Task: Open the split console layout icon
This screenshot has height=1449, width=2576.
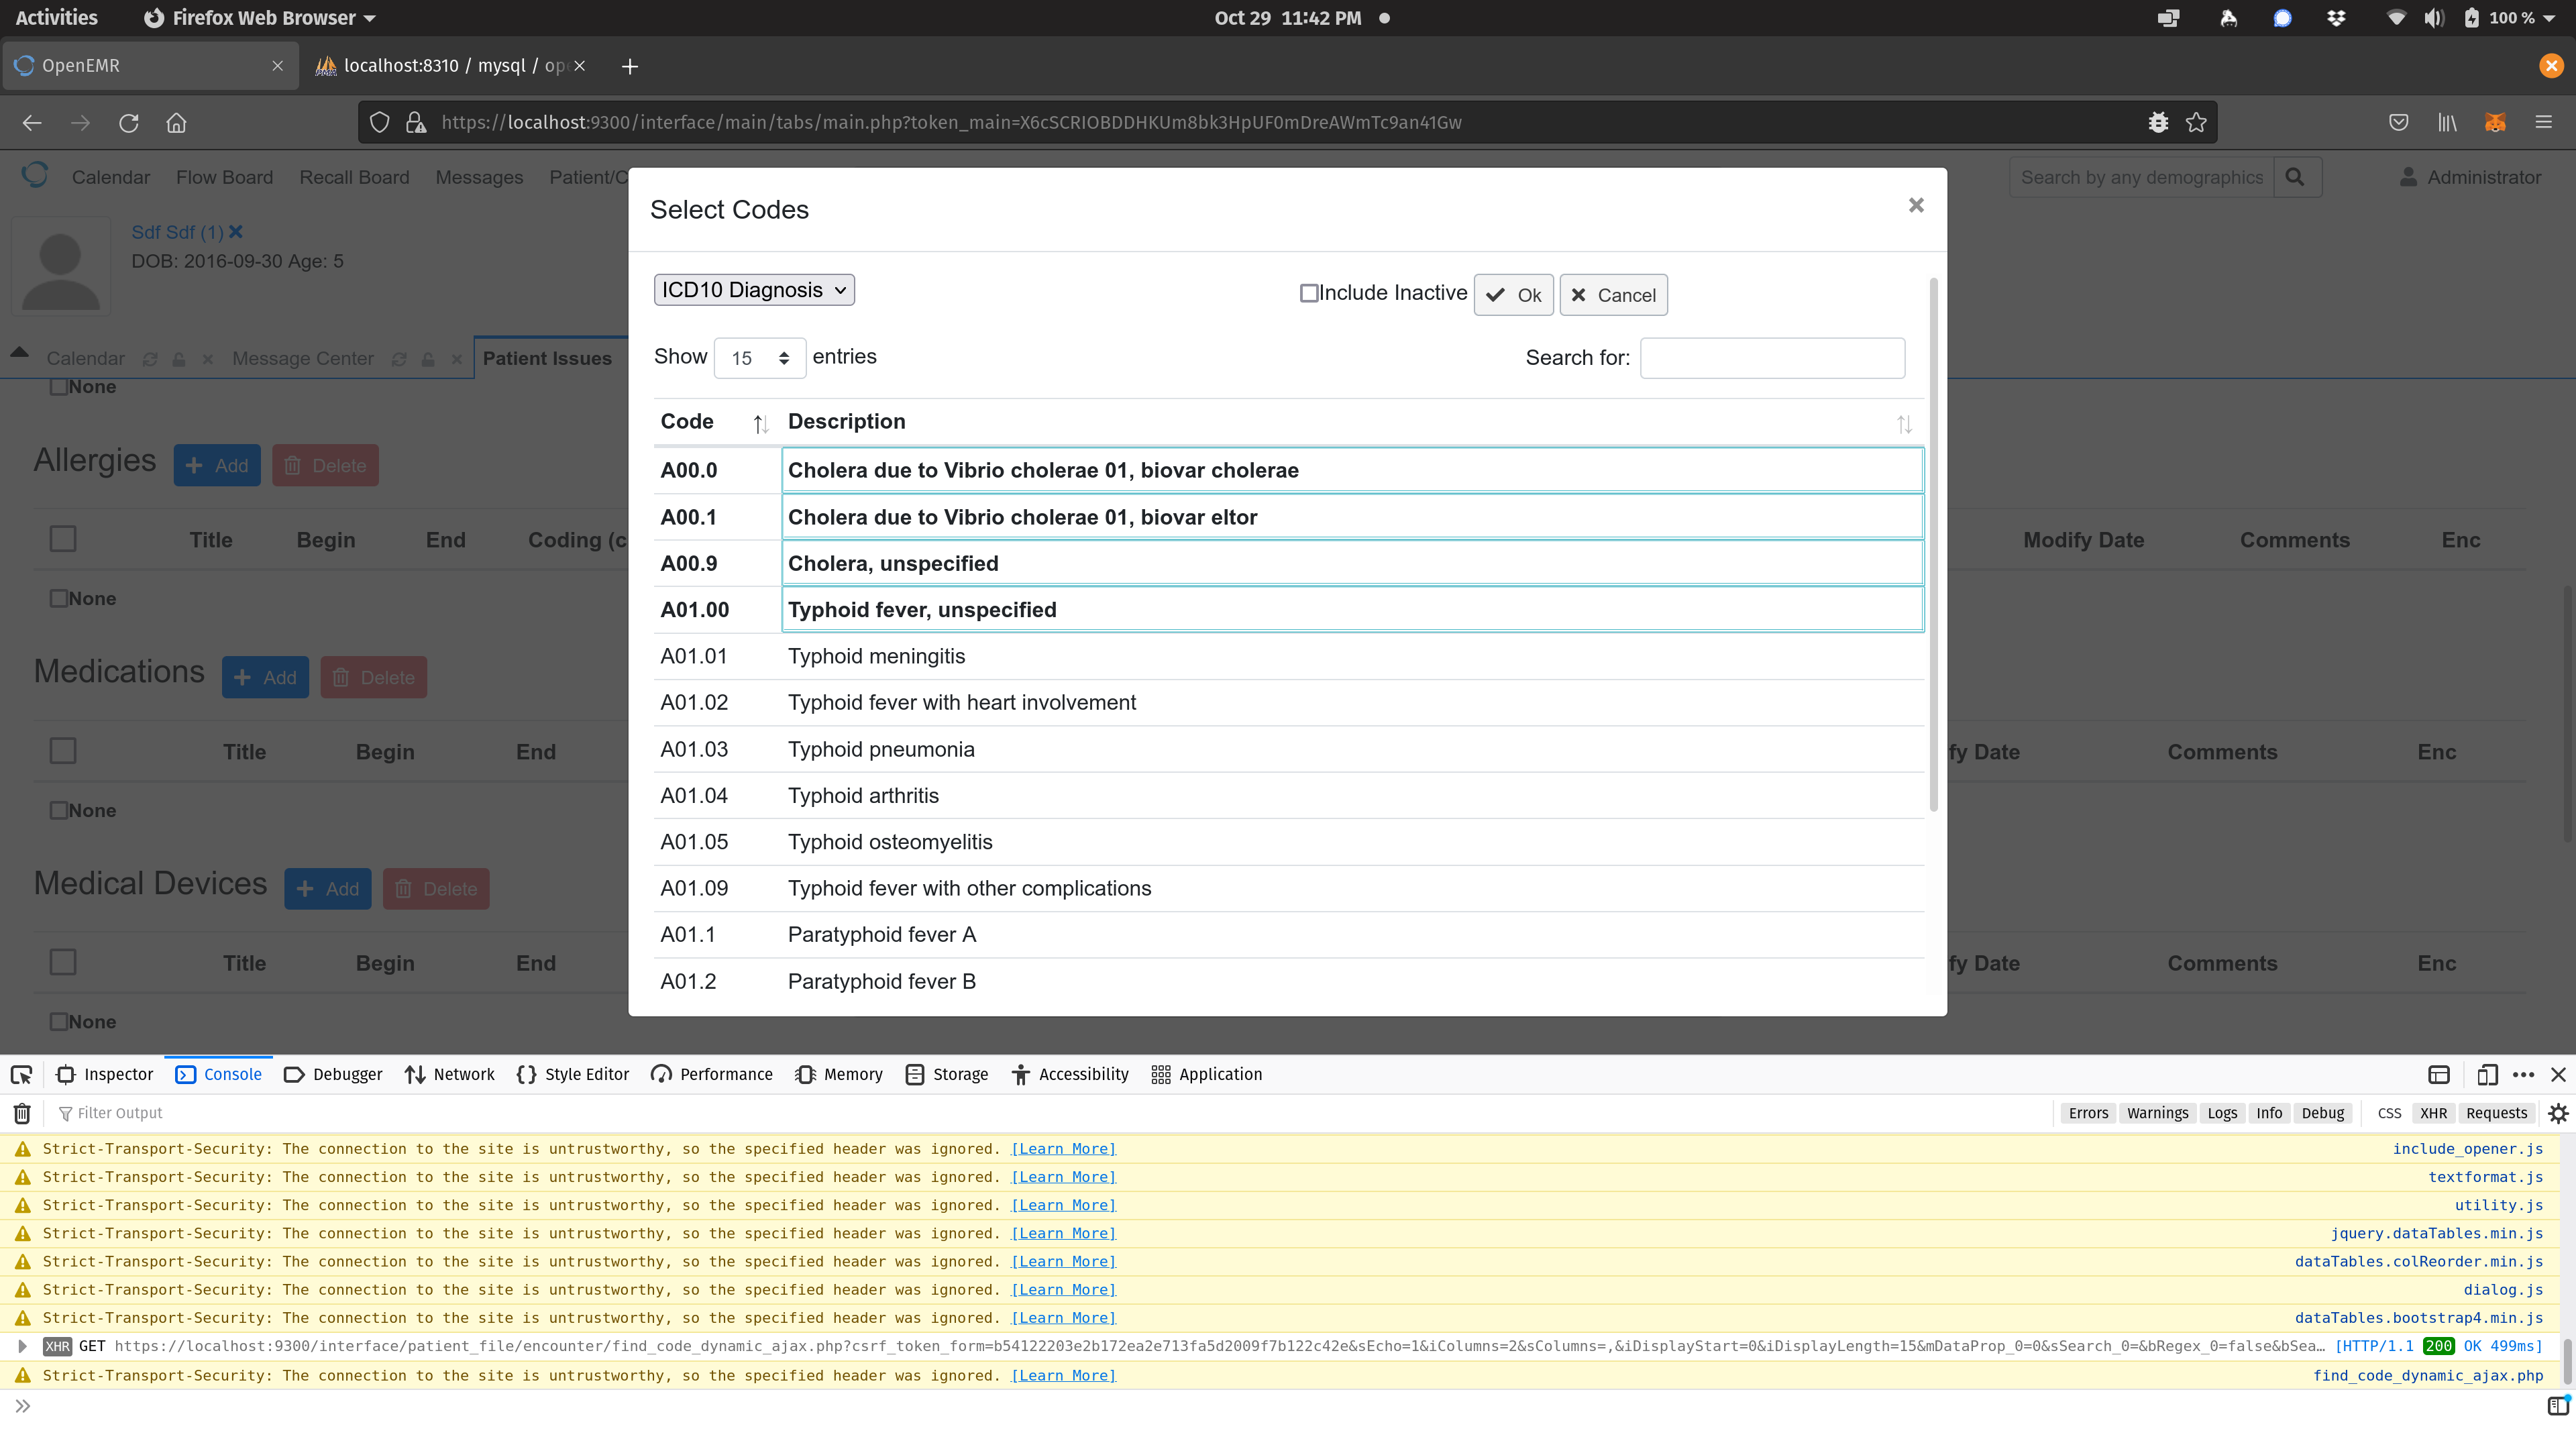Action: 2438,1074
